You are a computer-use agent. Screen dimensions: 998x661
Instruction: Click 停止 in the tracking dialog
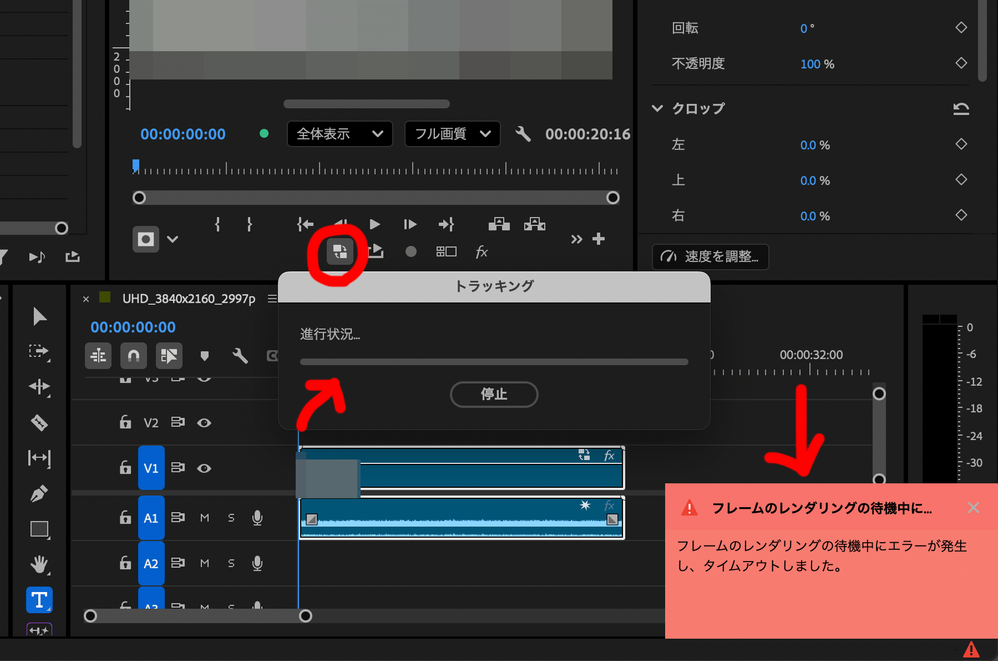(494, 394)
